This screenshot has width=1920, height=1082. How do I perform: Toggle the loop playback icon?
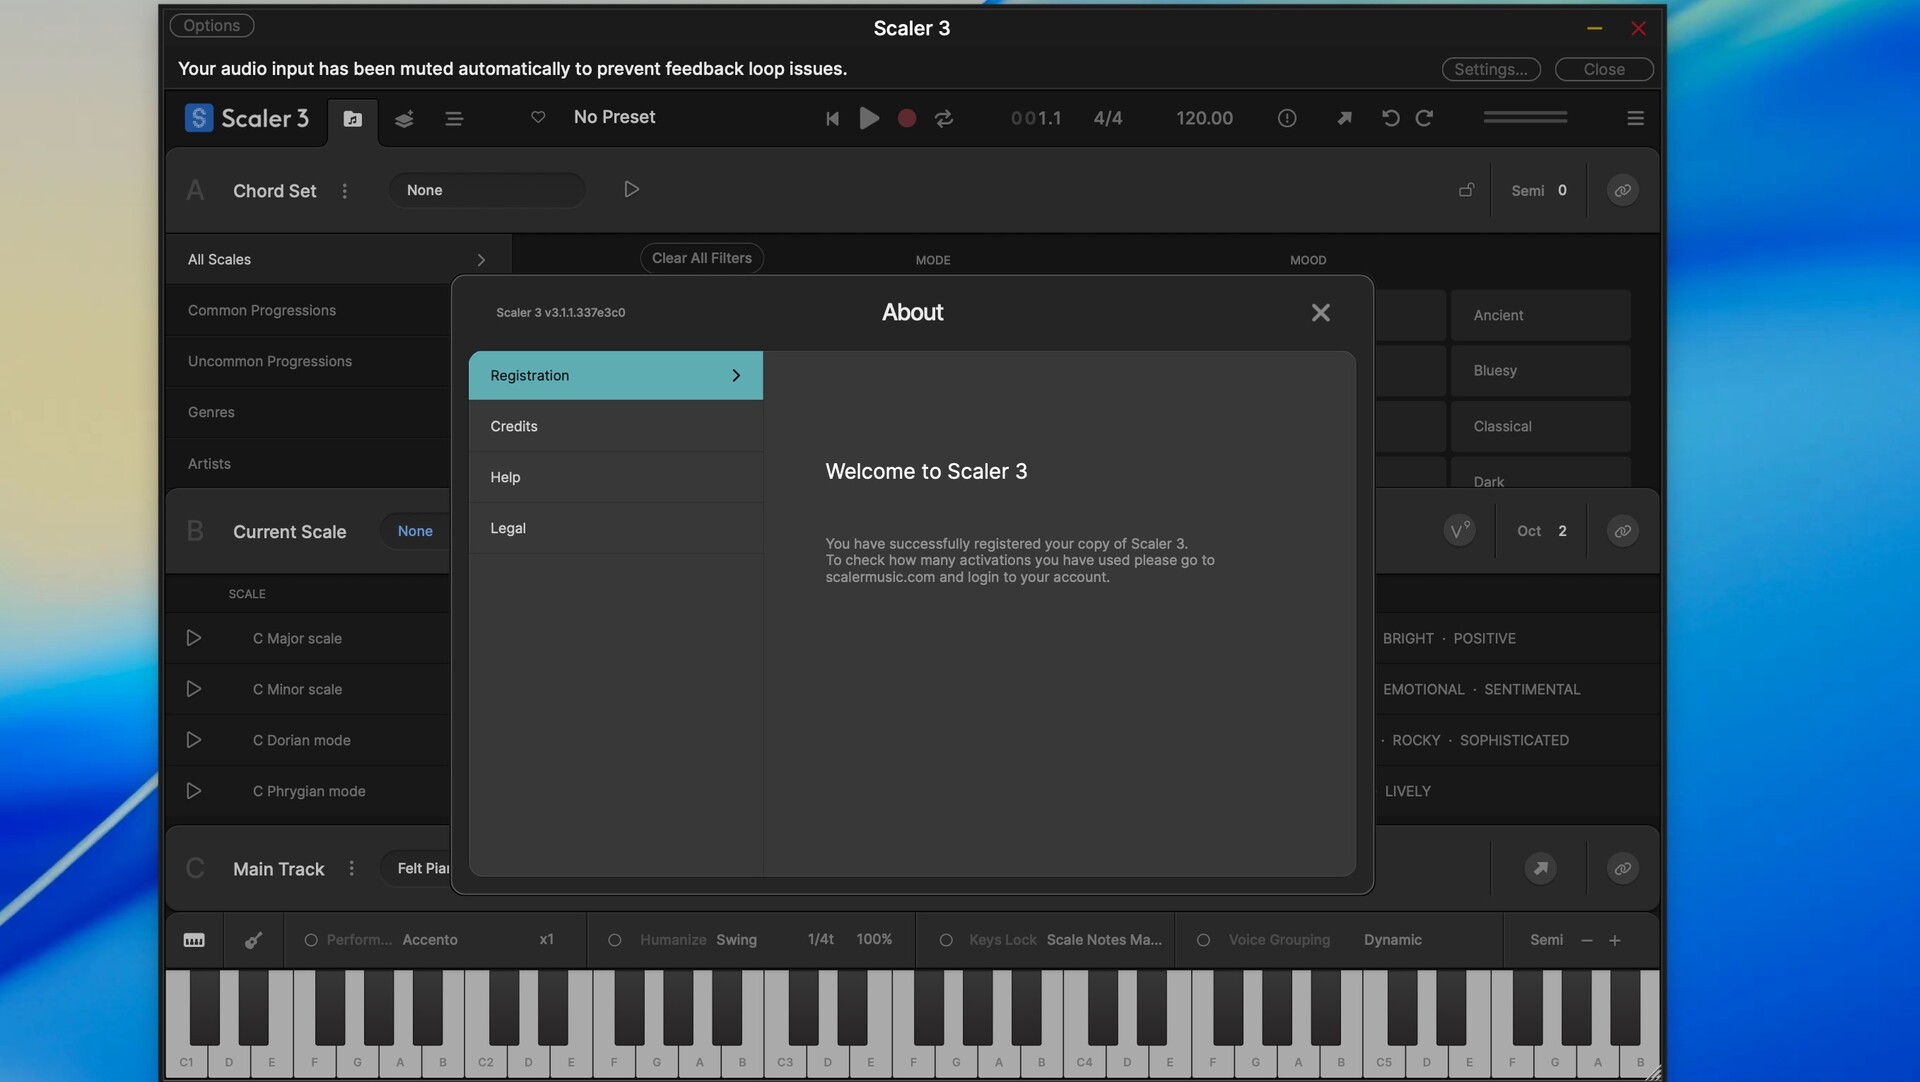(944, 118)
